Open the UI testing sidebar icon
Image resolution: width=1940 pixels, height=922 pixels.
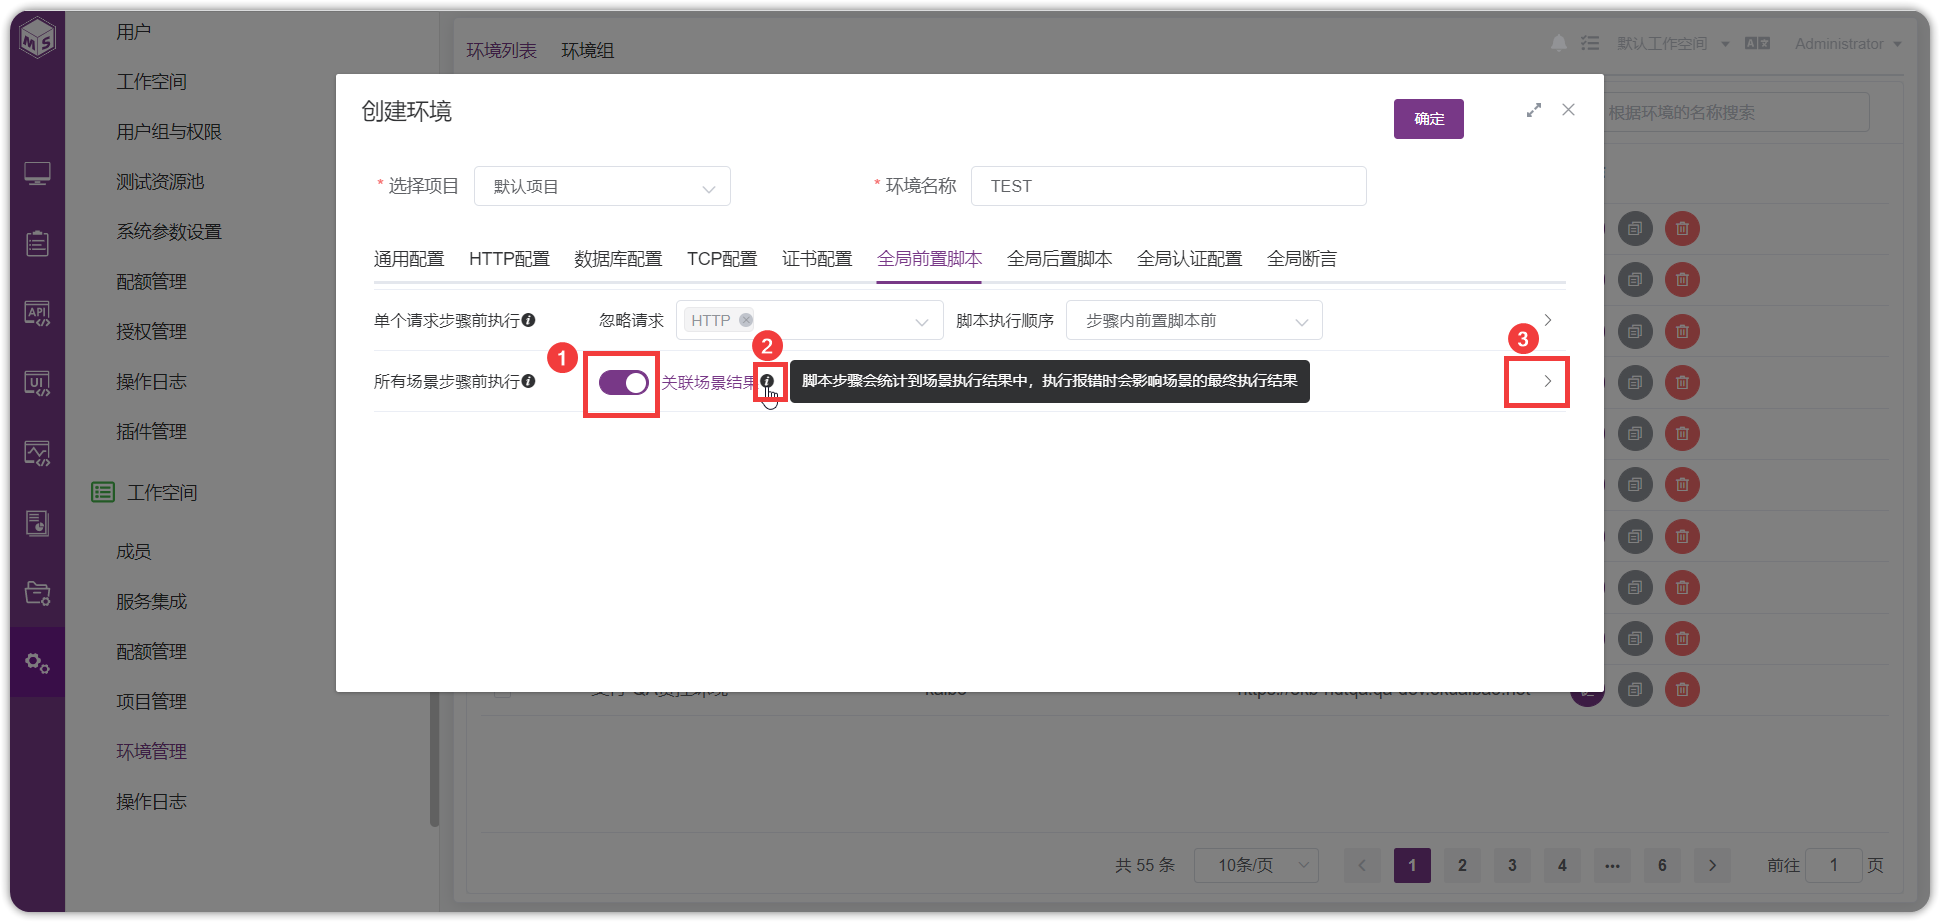[x=37, y=383]
